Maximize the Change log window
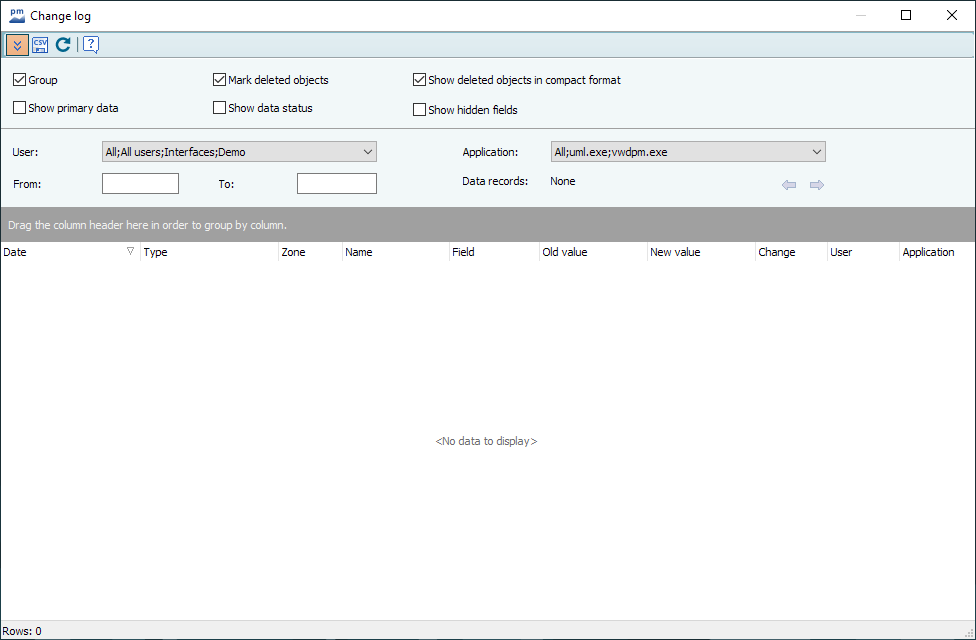Screen dimensions: 976x640 906,15
